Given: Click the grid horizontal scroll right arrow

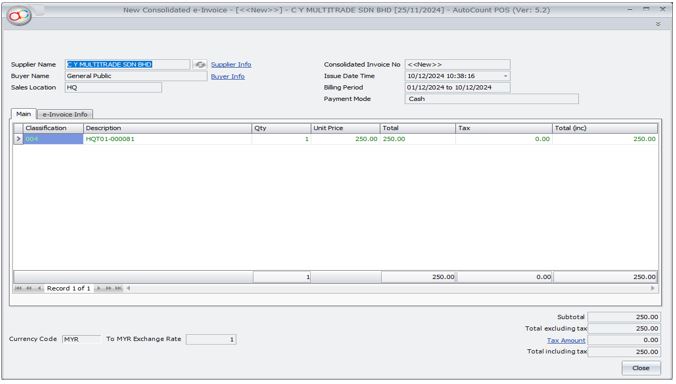Looking at the screenshot, I should (x=653, y=288).
